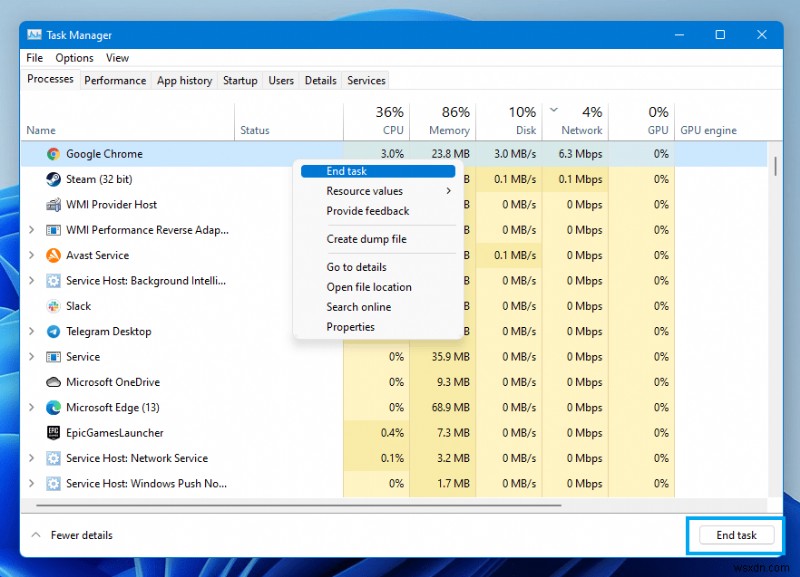Click the Google Chrome app icon
800x577 pixels.
tap(50, 154)
